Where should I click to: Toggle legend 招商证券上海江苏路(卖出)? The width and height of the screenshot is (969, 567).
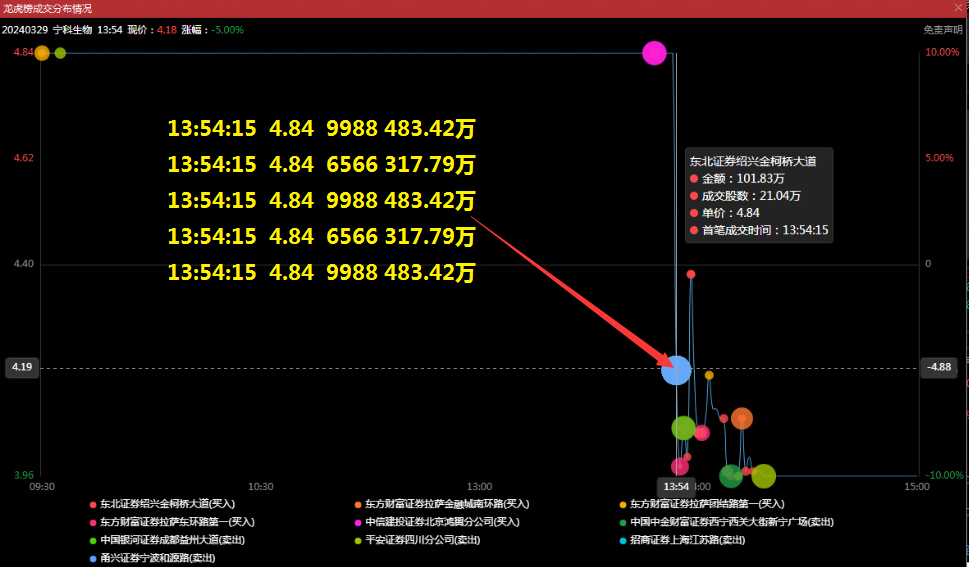pos(682,540)
